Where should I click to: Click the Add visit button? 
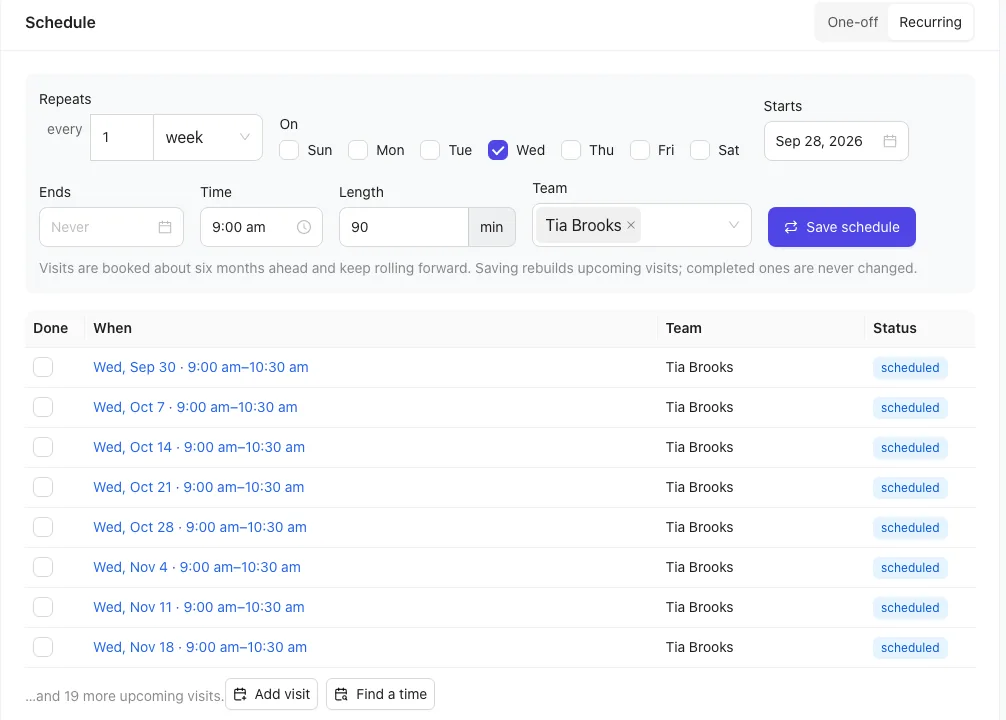pos(271,694)
